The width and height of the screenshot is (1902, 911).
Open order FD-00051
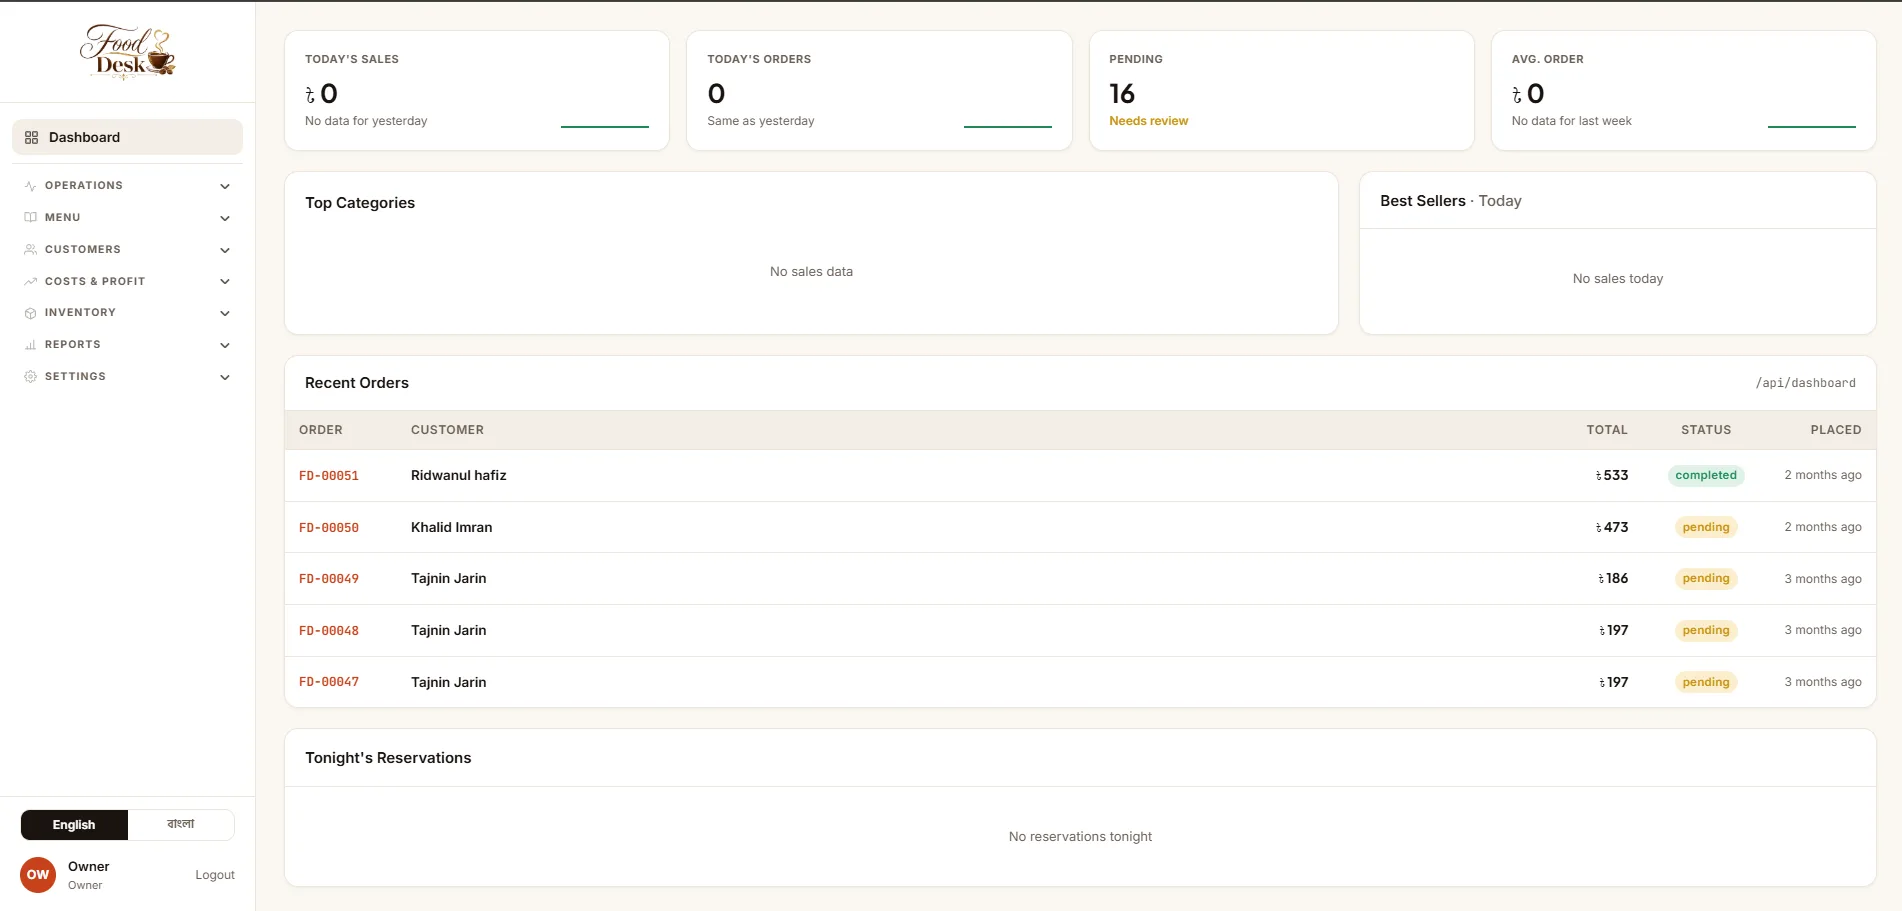pyautogui.click(x=329, y=476)
